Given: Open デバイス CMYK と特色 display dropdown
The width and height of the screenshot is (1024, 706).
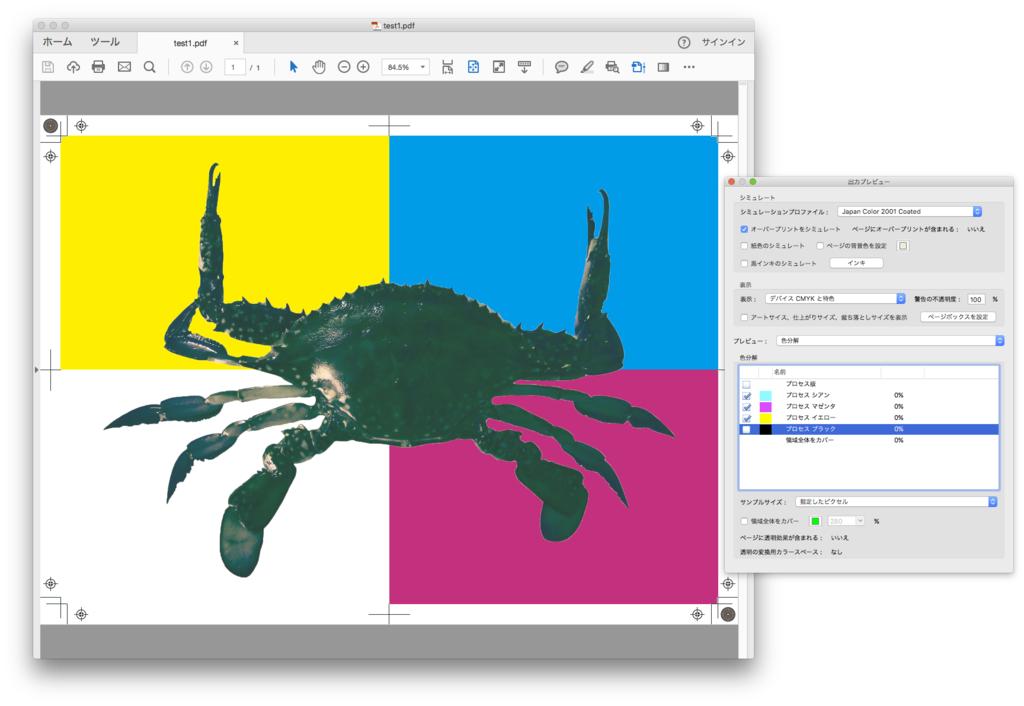Looking at the screenshot, I should click(835, 298).
